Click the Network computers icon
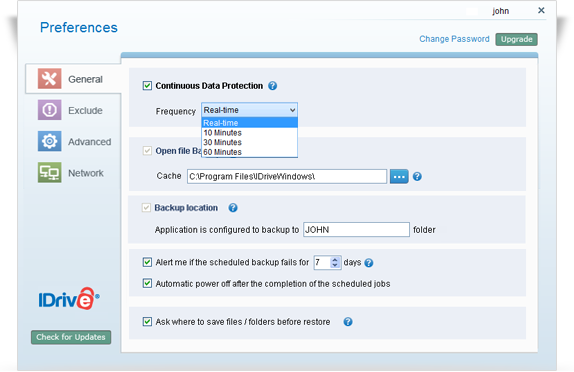 pyautogui.click(x=49, y=172)
